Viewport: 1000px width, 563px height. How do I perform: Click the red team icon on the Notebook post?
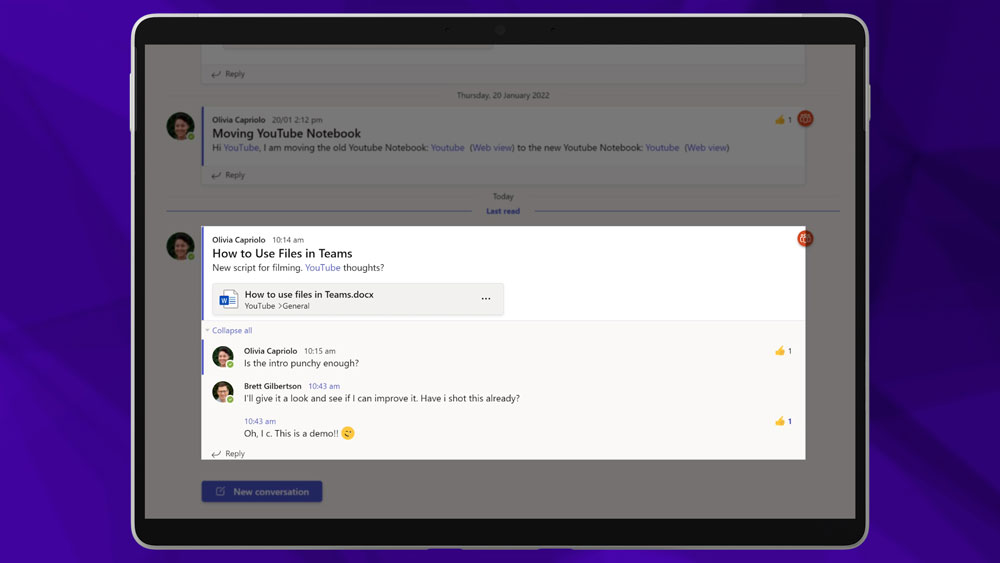pos(805,119)
